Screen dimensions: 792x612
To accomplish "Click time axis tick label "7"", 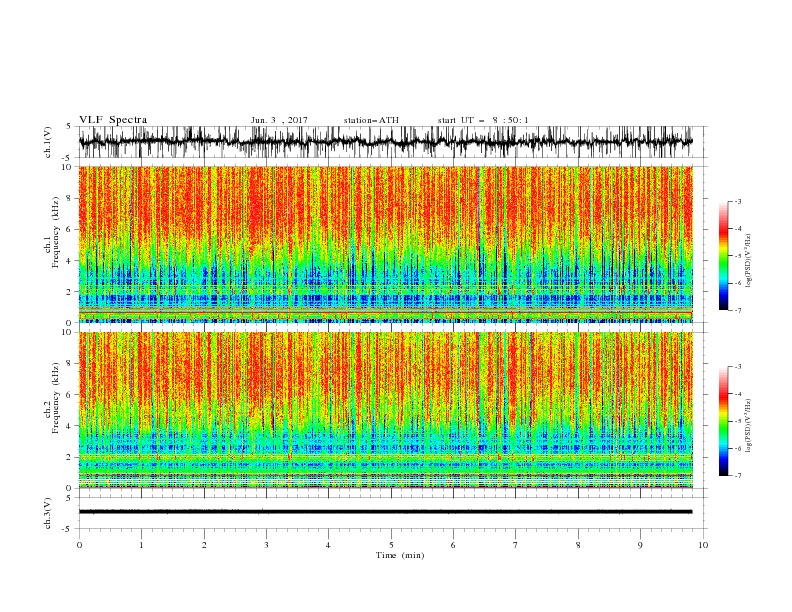I will point(515,545).
